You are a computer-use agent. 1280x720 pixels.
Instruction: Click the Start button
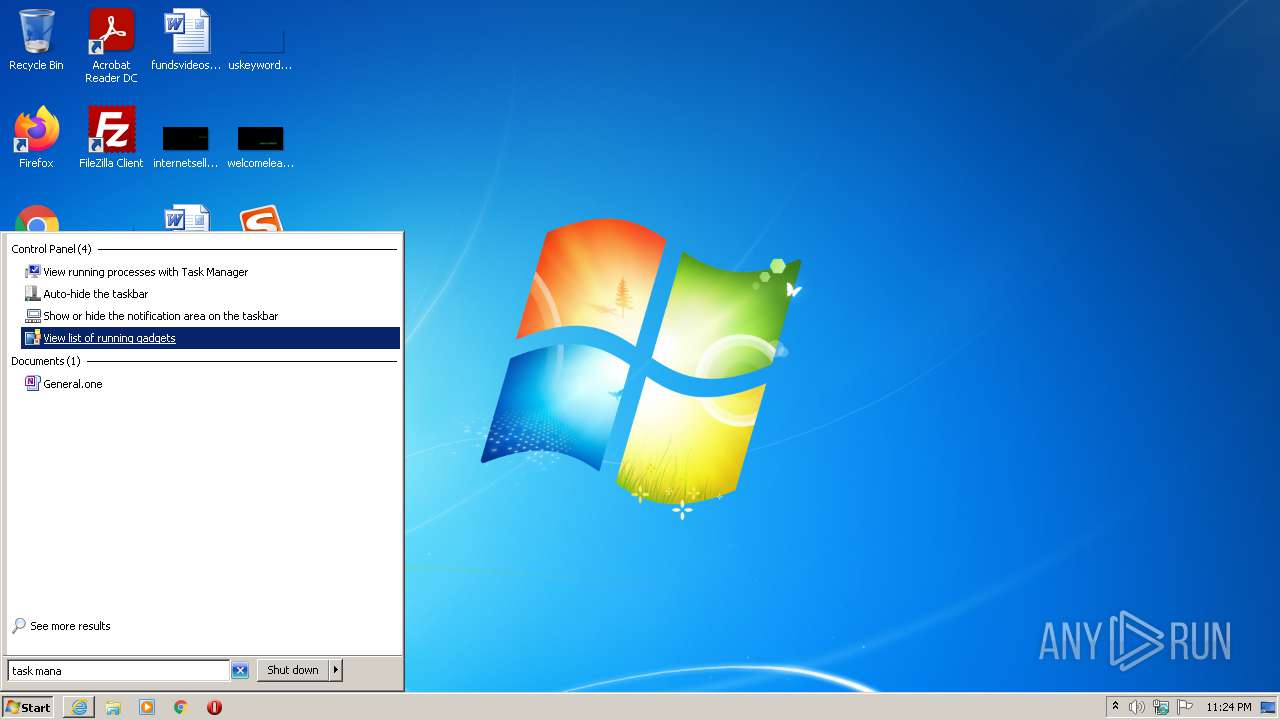pyautogui.click(x=28, y=707)
